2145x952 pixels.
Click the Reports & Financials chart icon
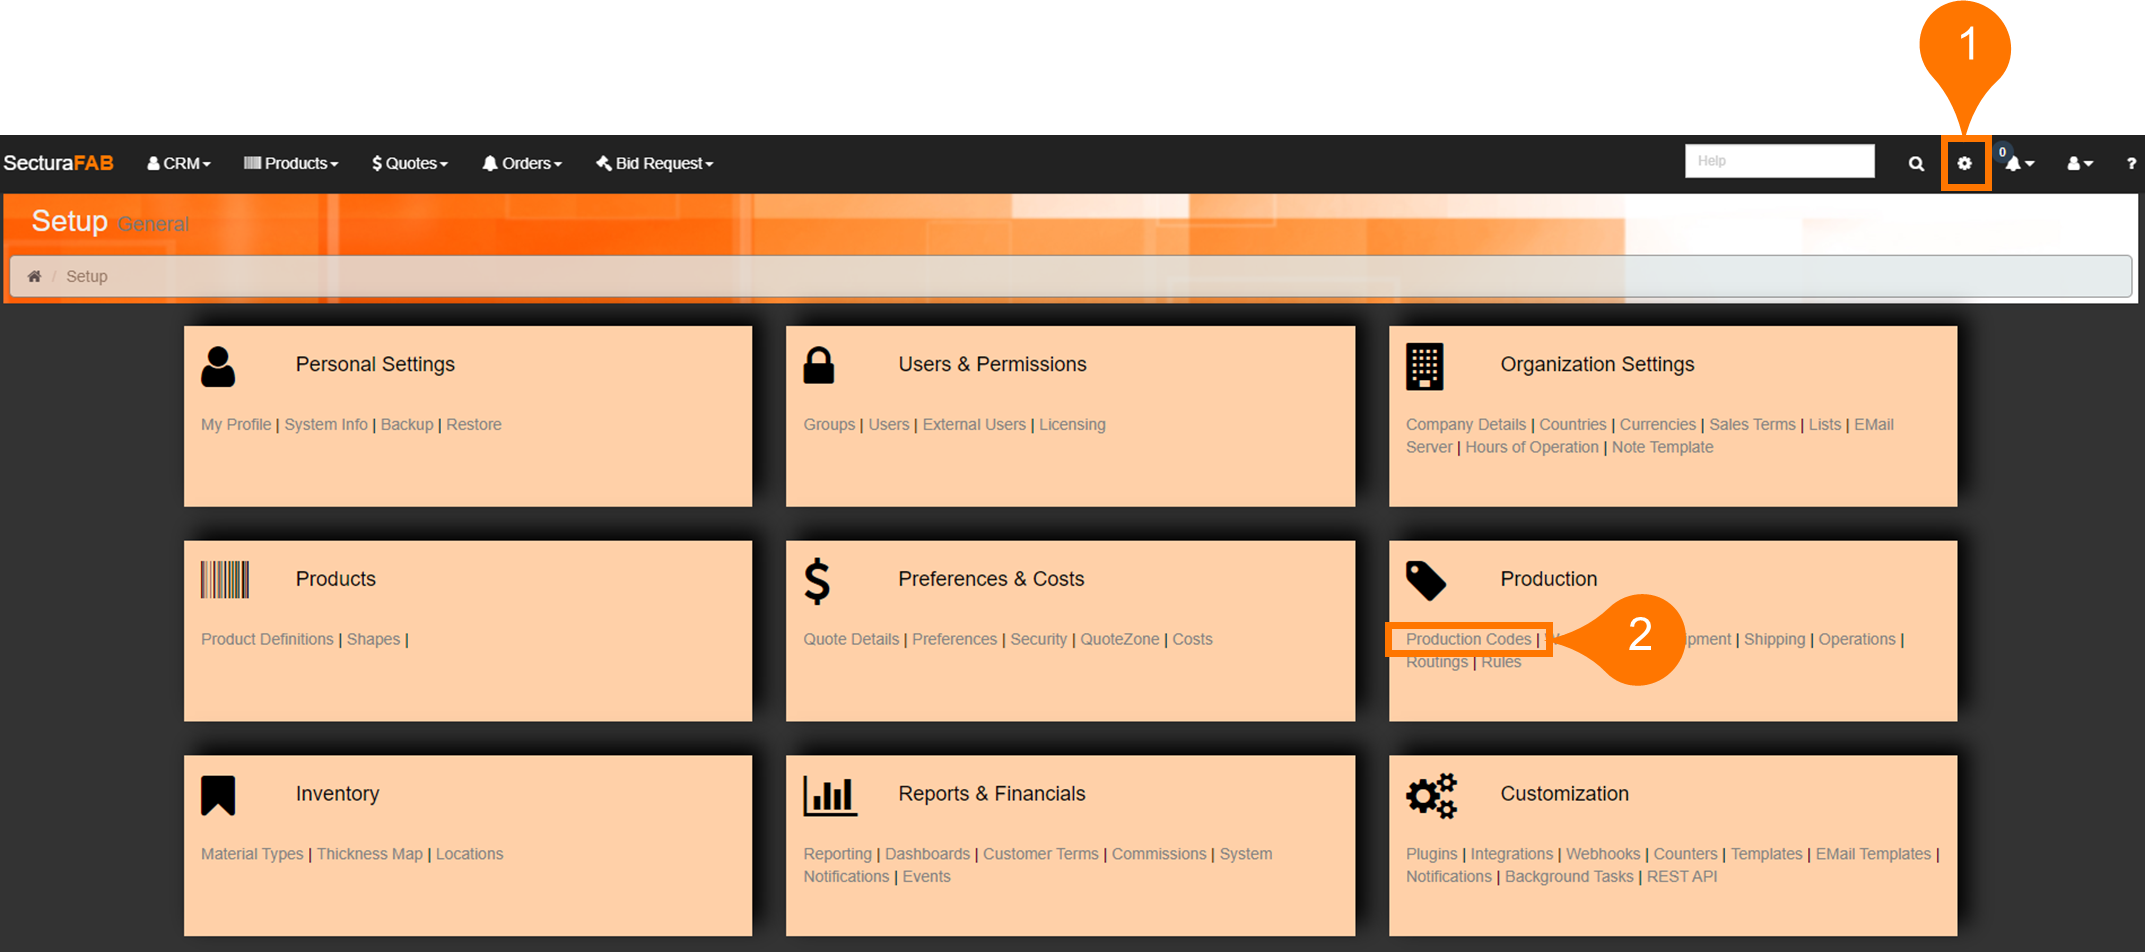click(830, 796)
